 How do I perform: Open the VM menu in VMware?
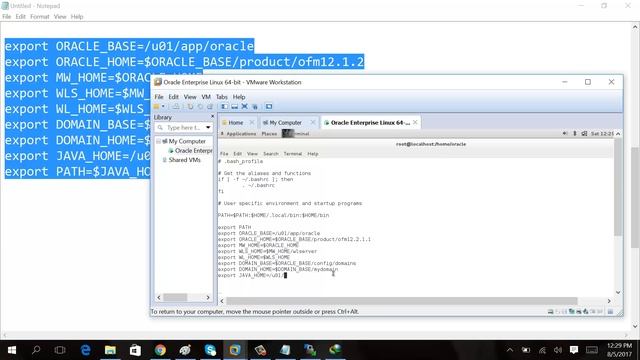point(206,97)
